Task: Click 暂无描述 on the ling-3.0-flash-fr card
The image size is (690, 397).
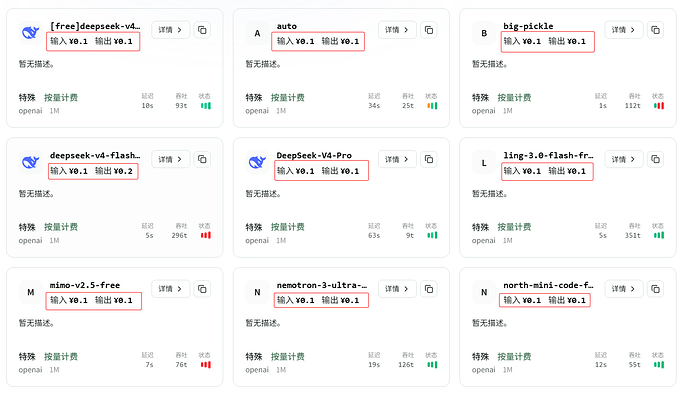Action: pos(490,194)
